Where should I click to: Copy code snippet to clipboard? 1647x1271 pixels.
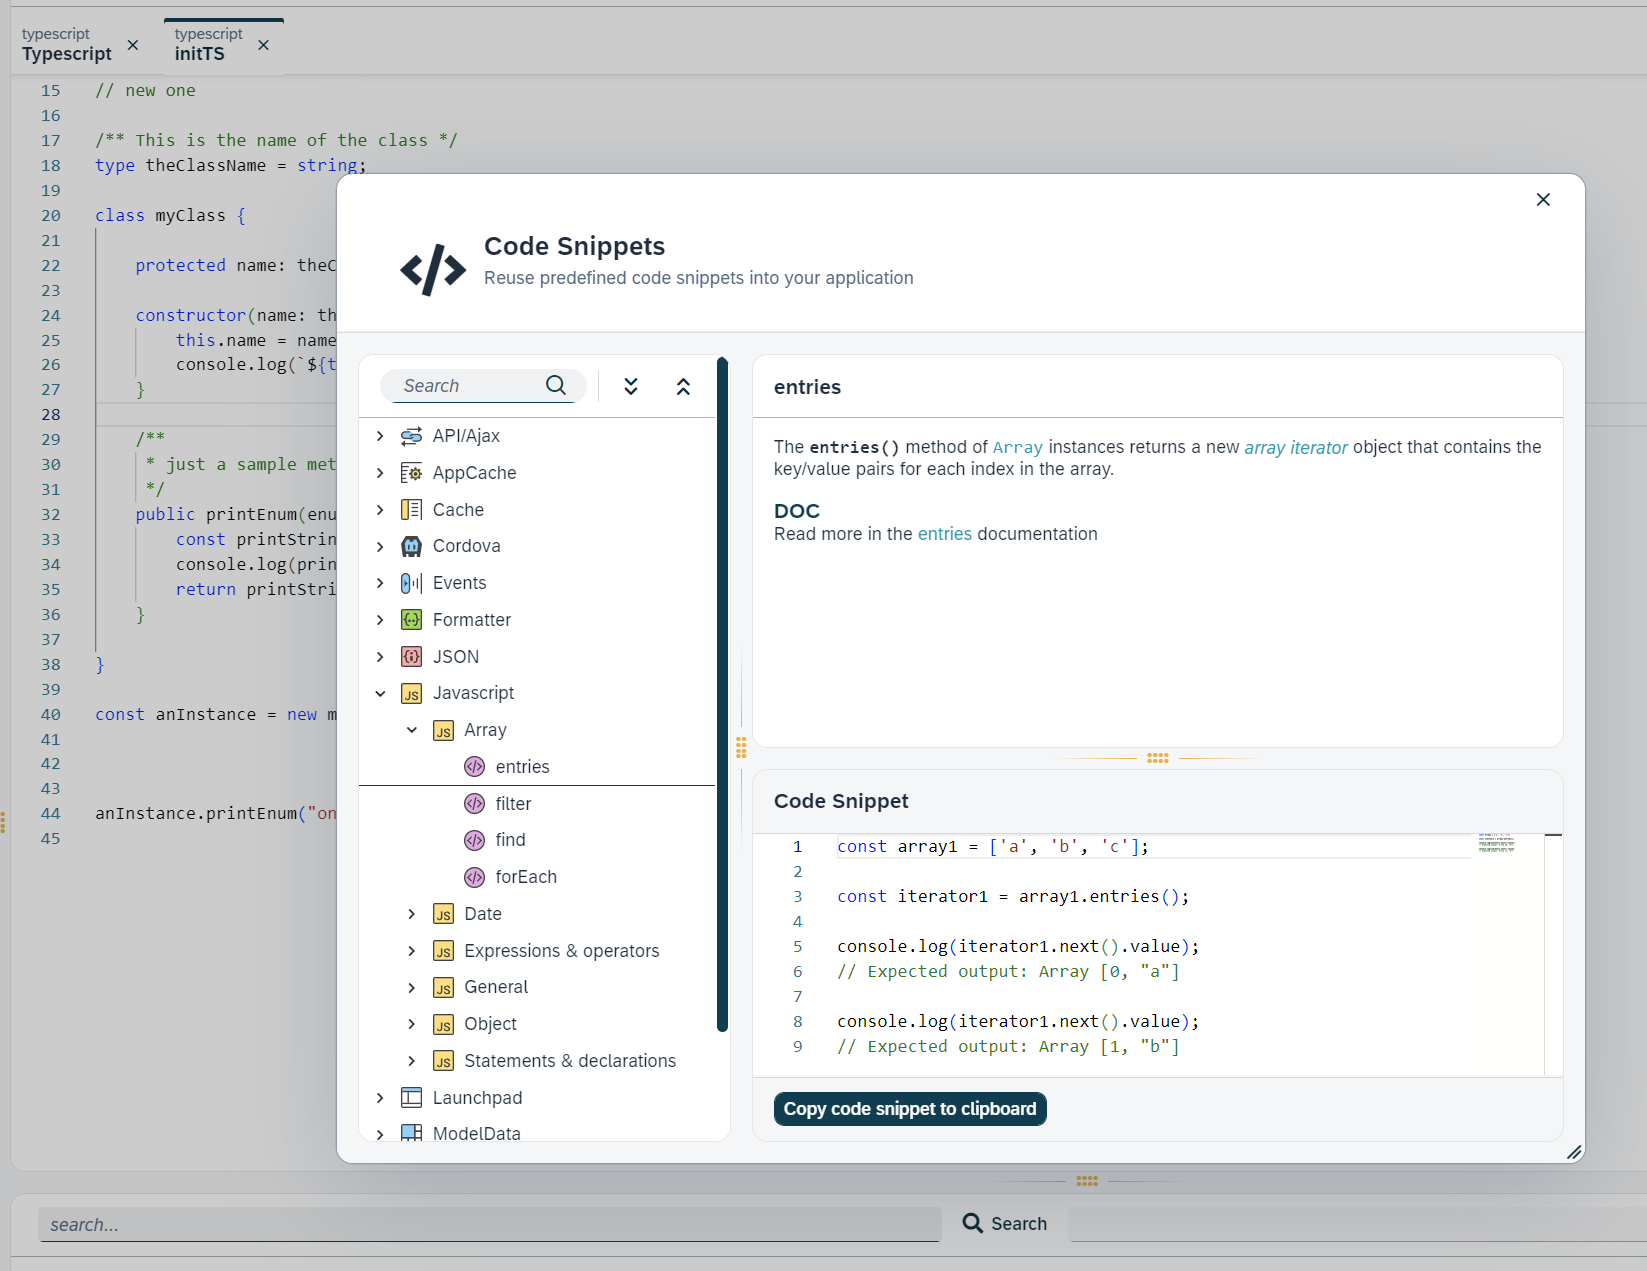tap(910, 1109)
